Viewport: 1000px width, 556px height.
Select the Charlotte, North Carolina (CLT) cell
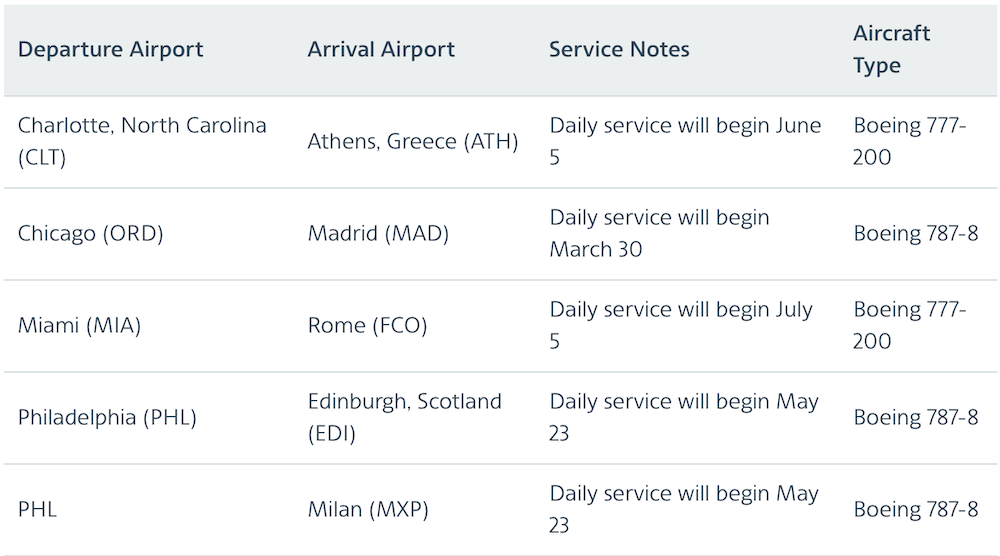click(x=142, y=141)
